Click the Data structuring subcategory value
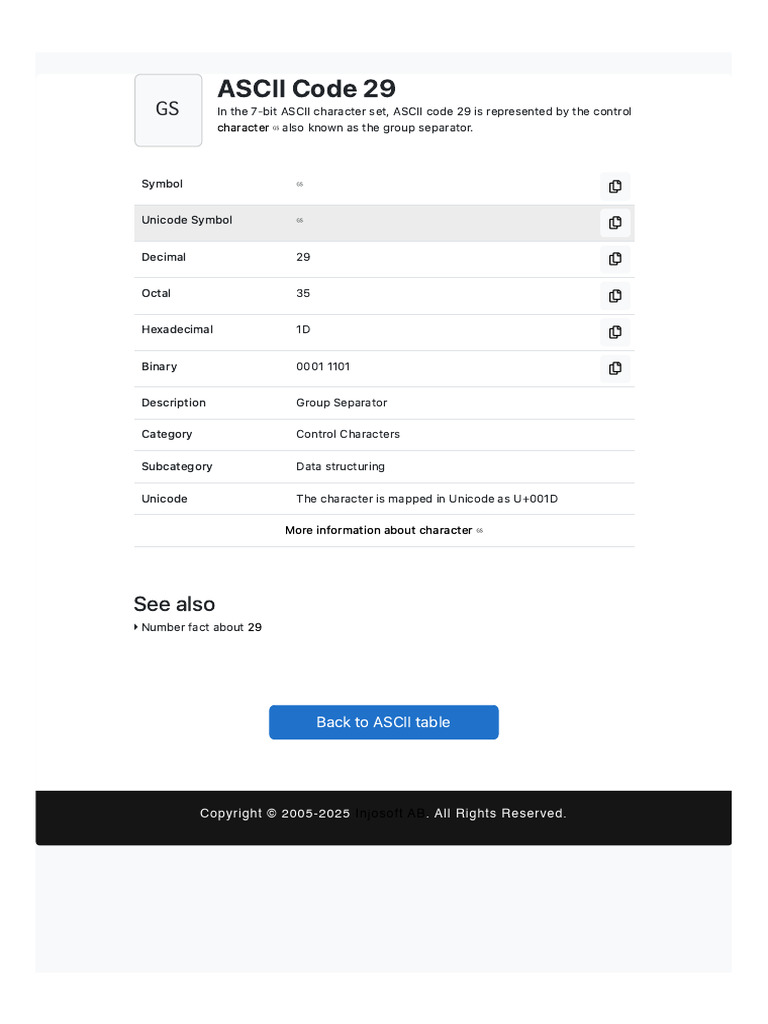The width and height of the screenshot is (768, 1024). tap(340, 466)
